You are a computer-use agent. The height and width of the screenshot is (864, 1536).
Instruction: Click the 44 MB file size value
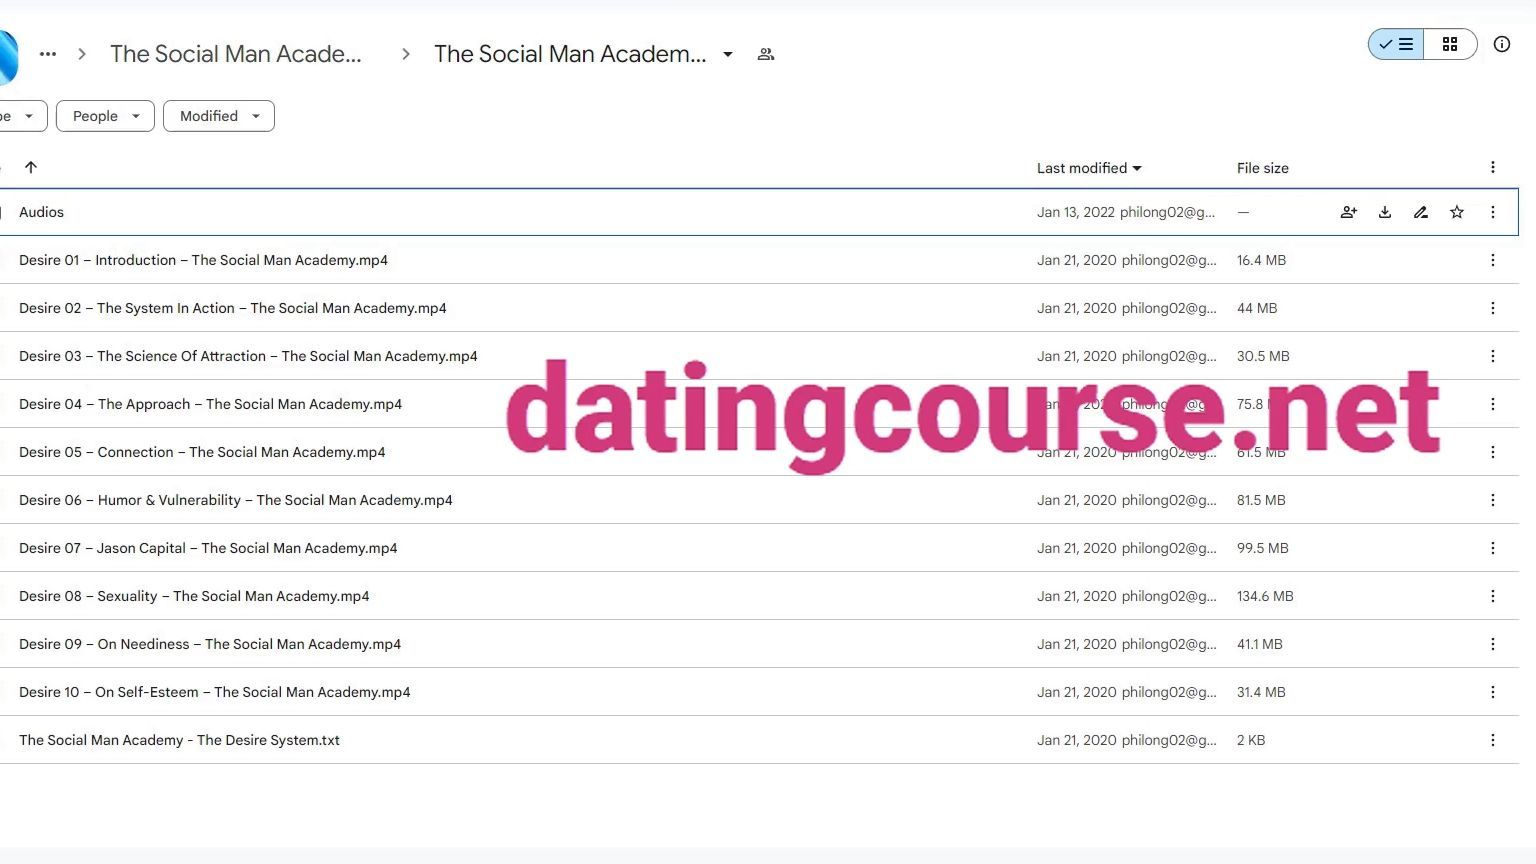(x=1257, y=308)
